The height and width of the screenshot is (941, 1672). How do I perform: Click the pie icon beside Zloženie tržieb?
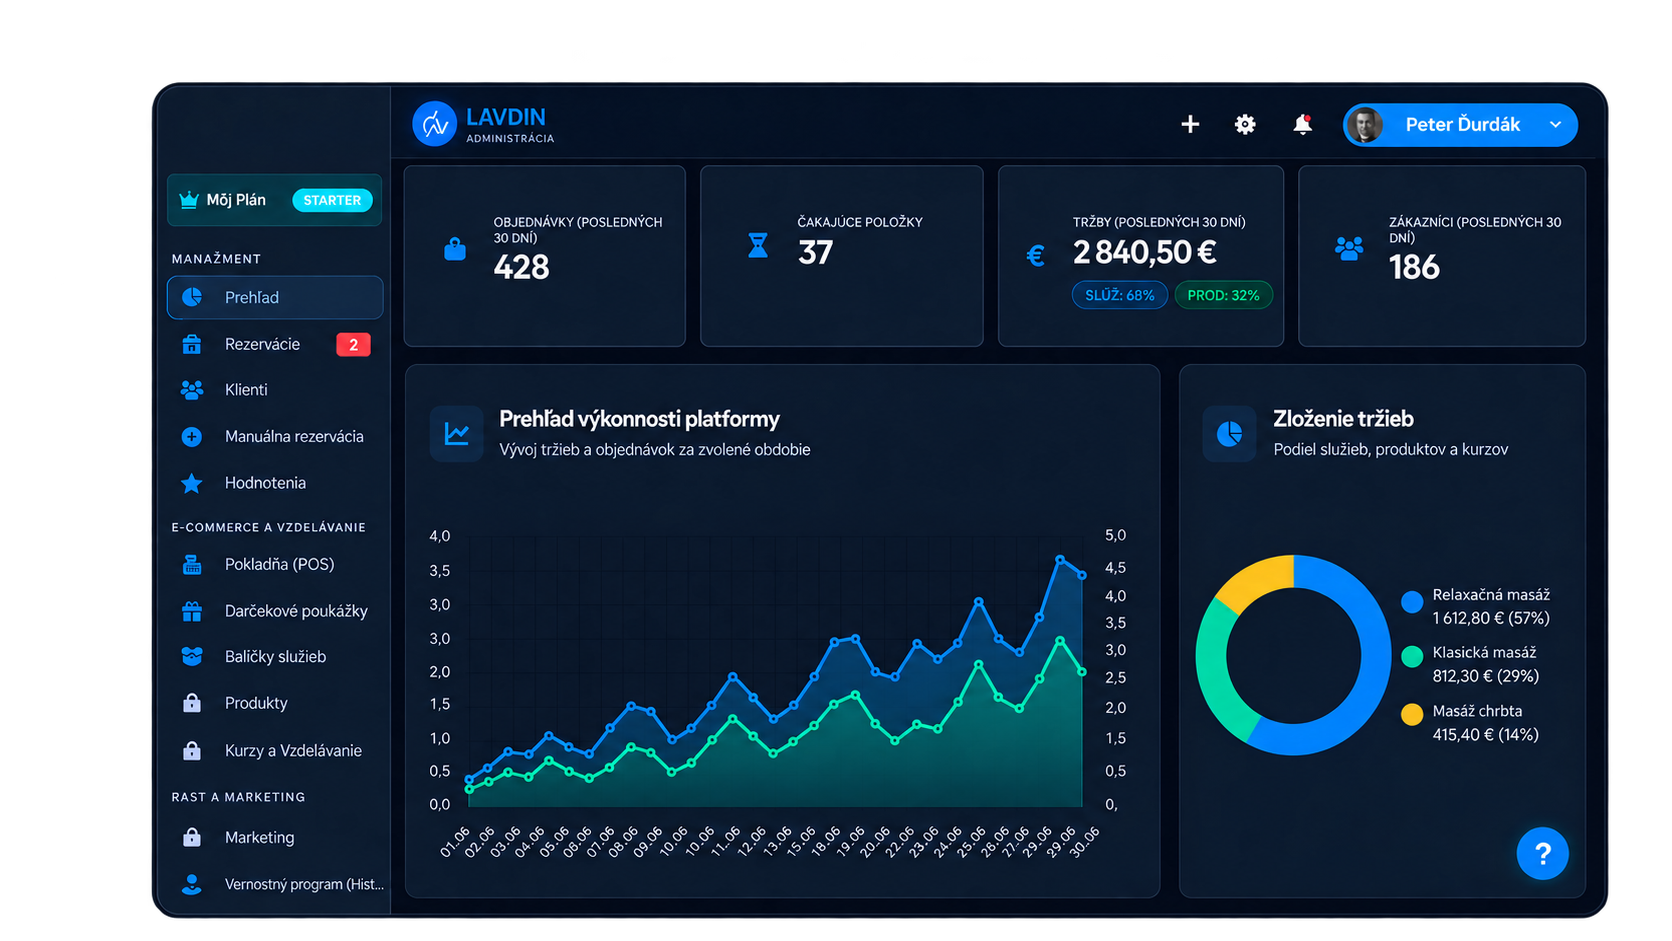pos(1230,434)
